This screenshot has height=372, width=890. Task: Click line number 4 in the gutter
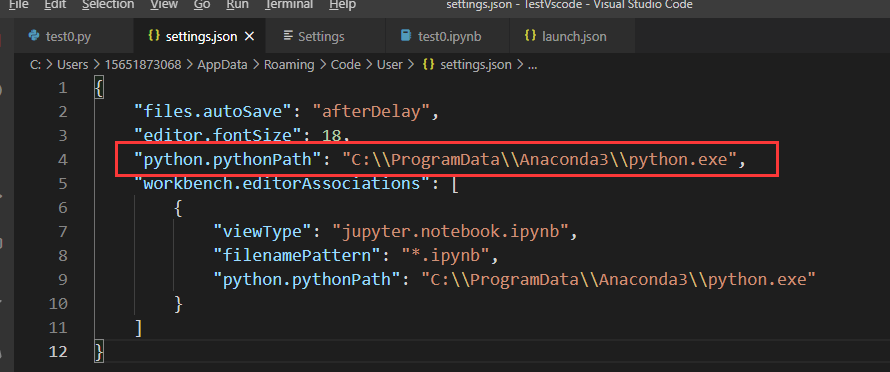tap(62, 160)
